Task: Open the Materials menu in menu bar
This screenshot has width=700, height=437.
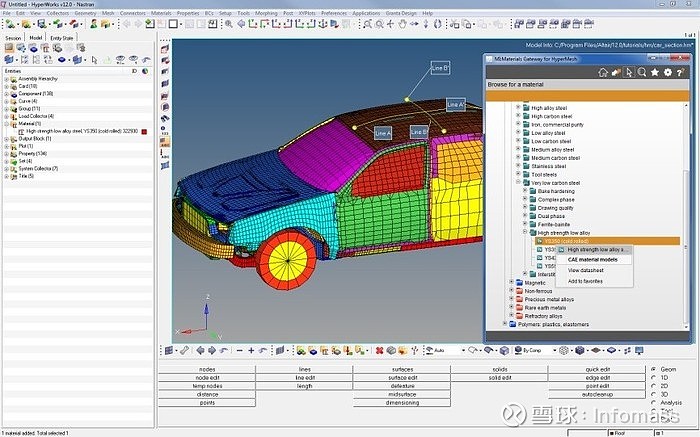Action: [x=162, y=13]
